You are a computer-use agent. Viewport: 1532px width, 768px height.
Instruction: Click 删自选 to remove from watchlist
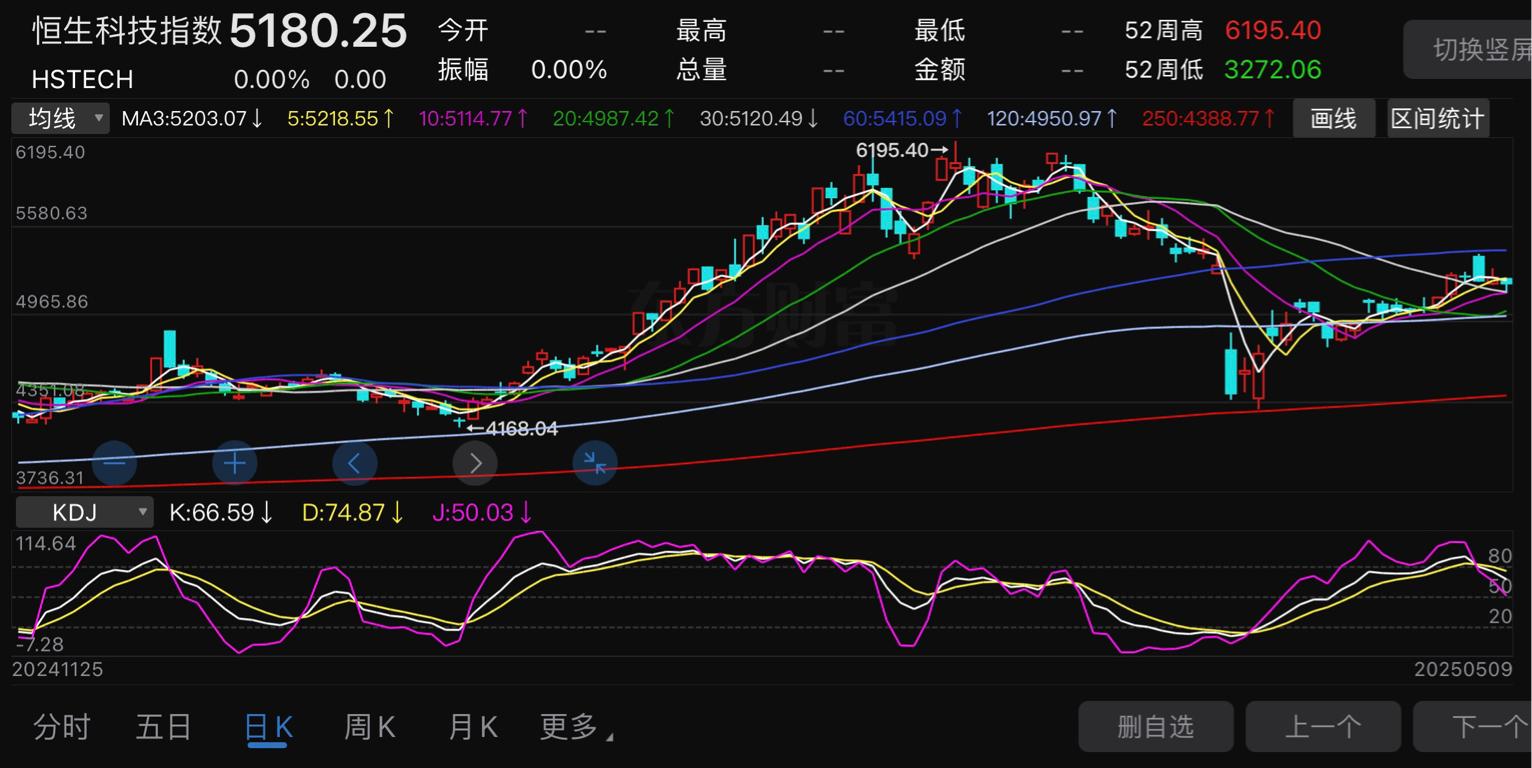pos(1156,727)
